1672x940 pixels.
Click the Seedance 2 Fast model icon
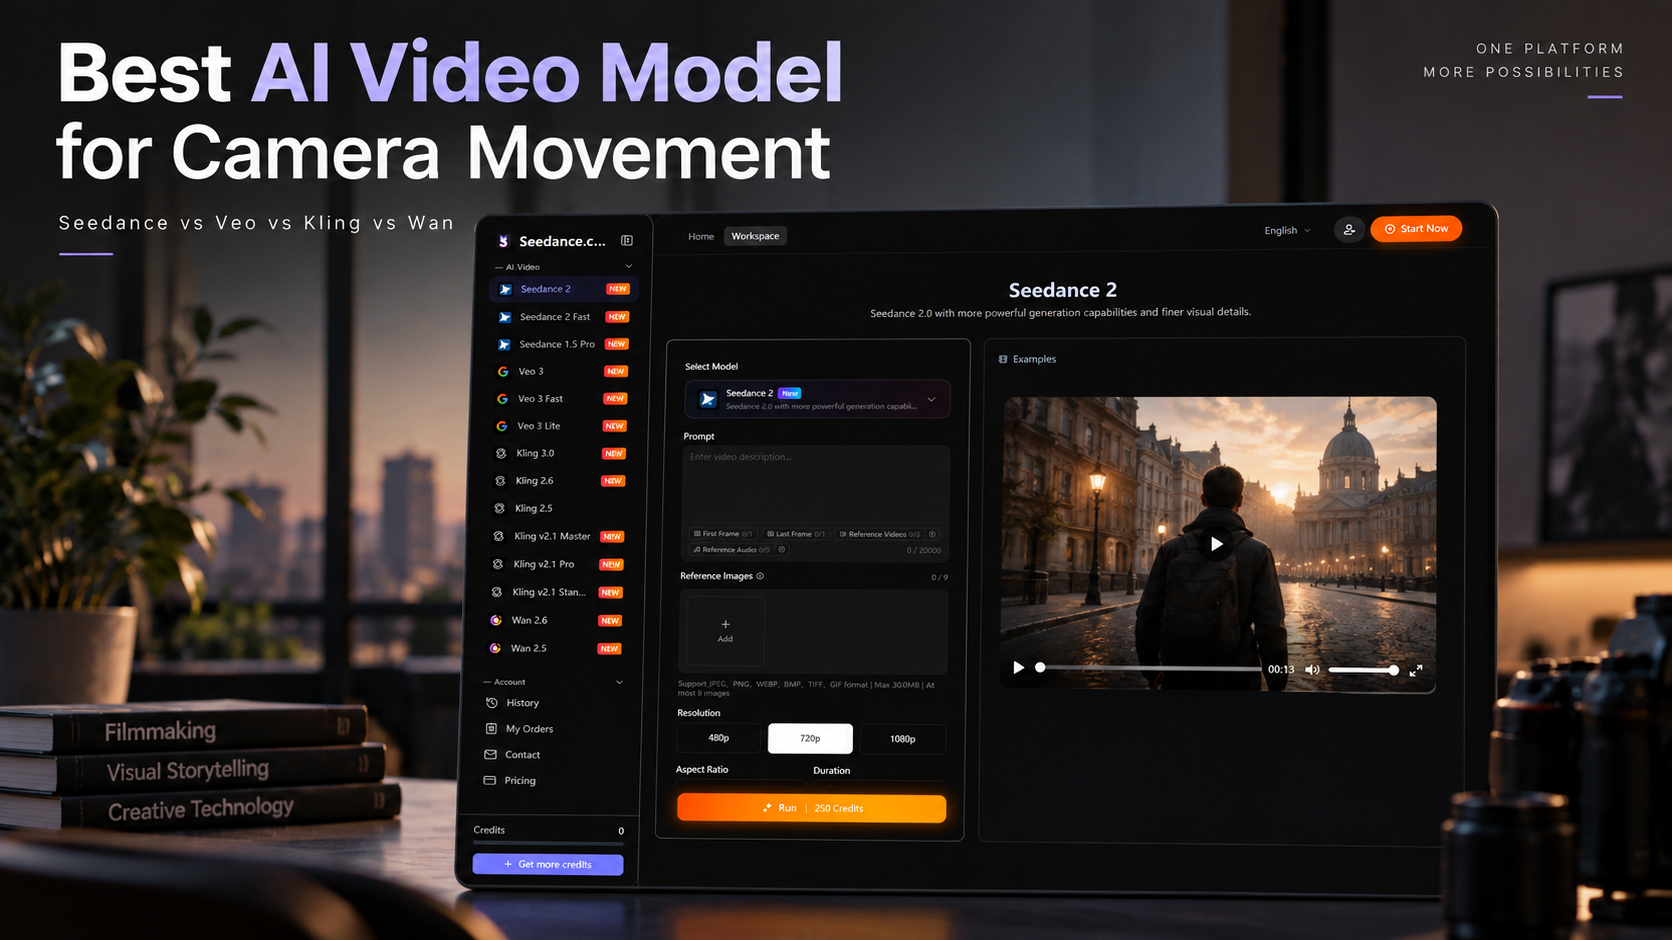point(505,317)
